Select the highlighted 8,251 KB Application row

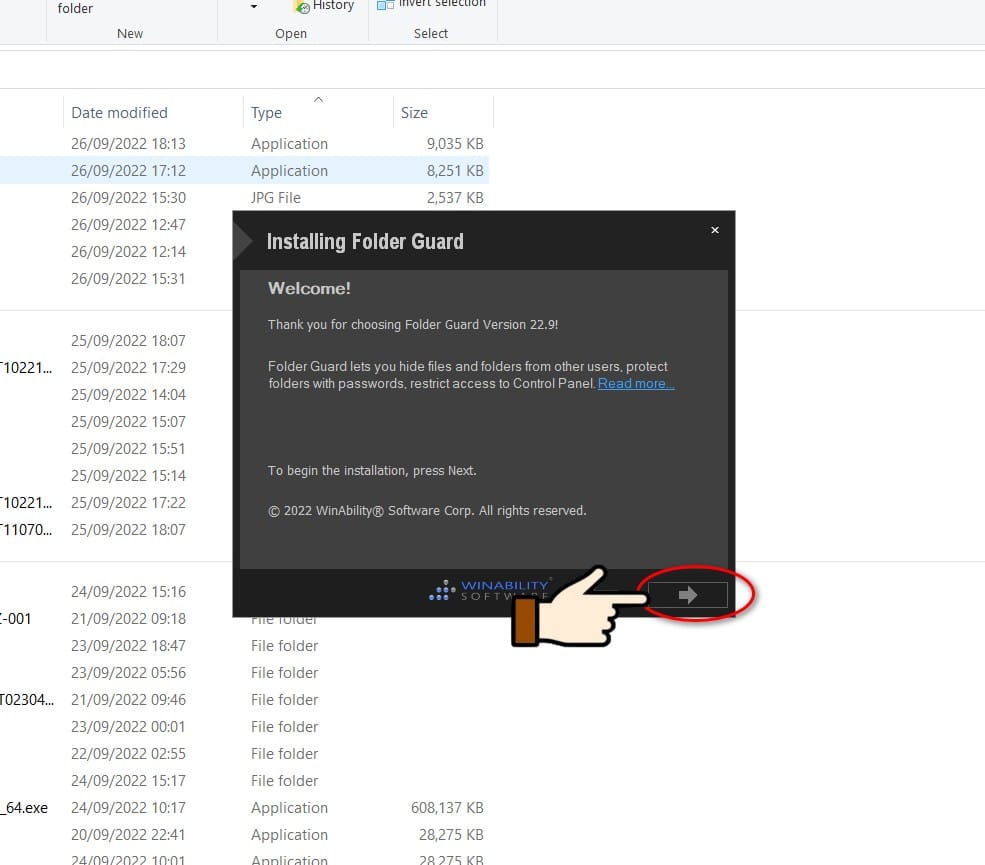(x=244, y=171)
